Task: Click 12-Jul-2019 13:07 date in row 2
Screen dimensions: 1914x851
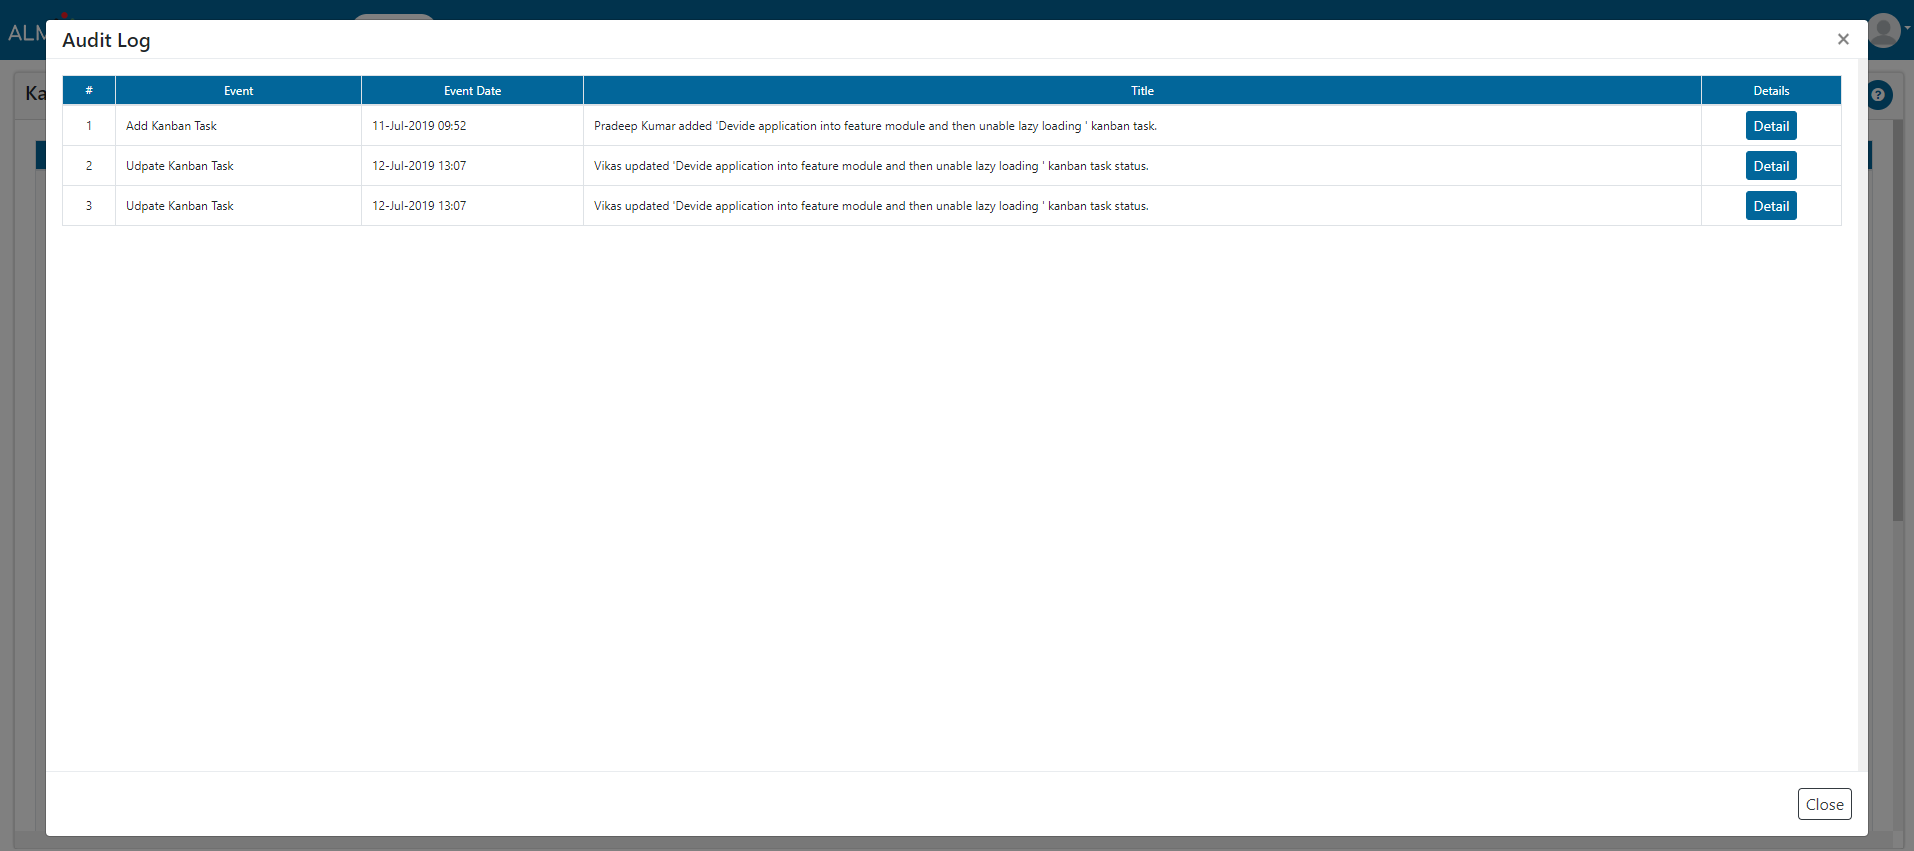Action: tap(419, 166)
